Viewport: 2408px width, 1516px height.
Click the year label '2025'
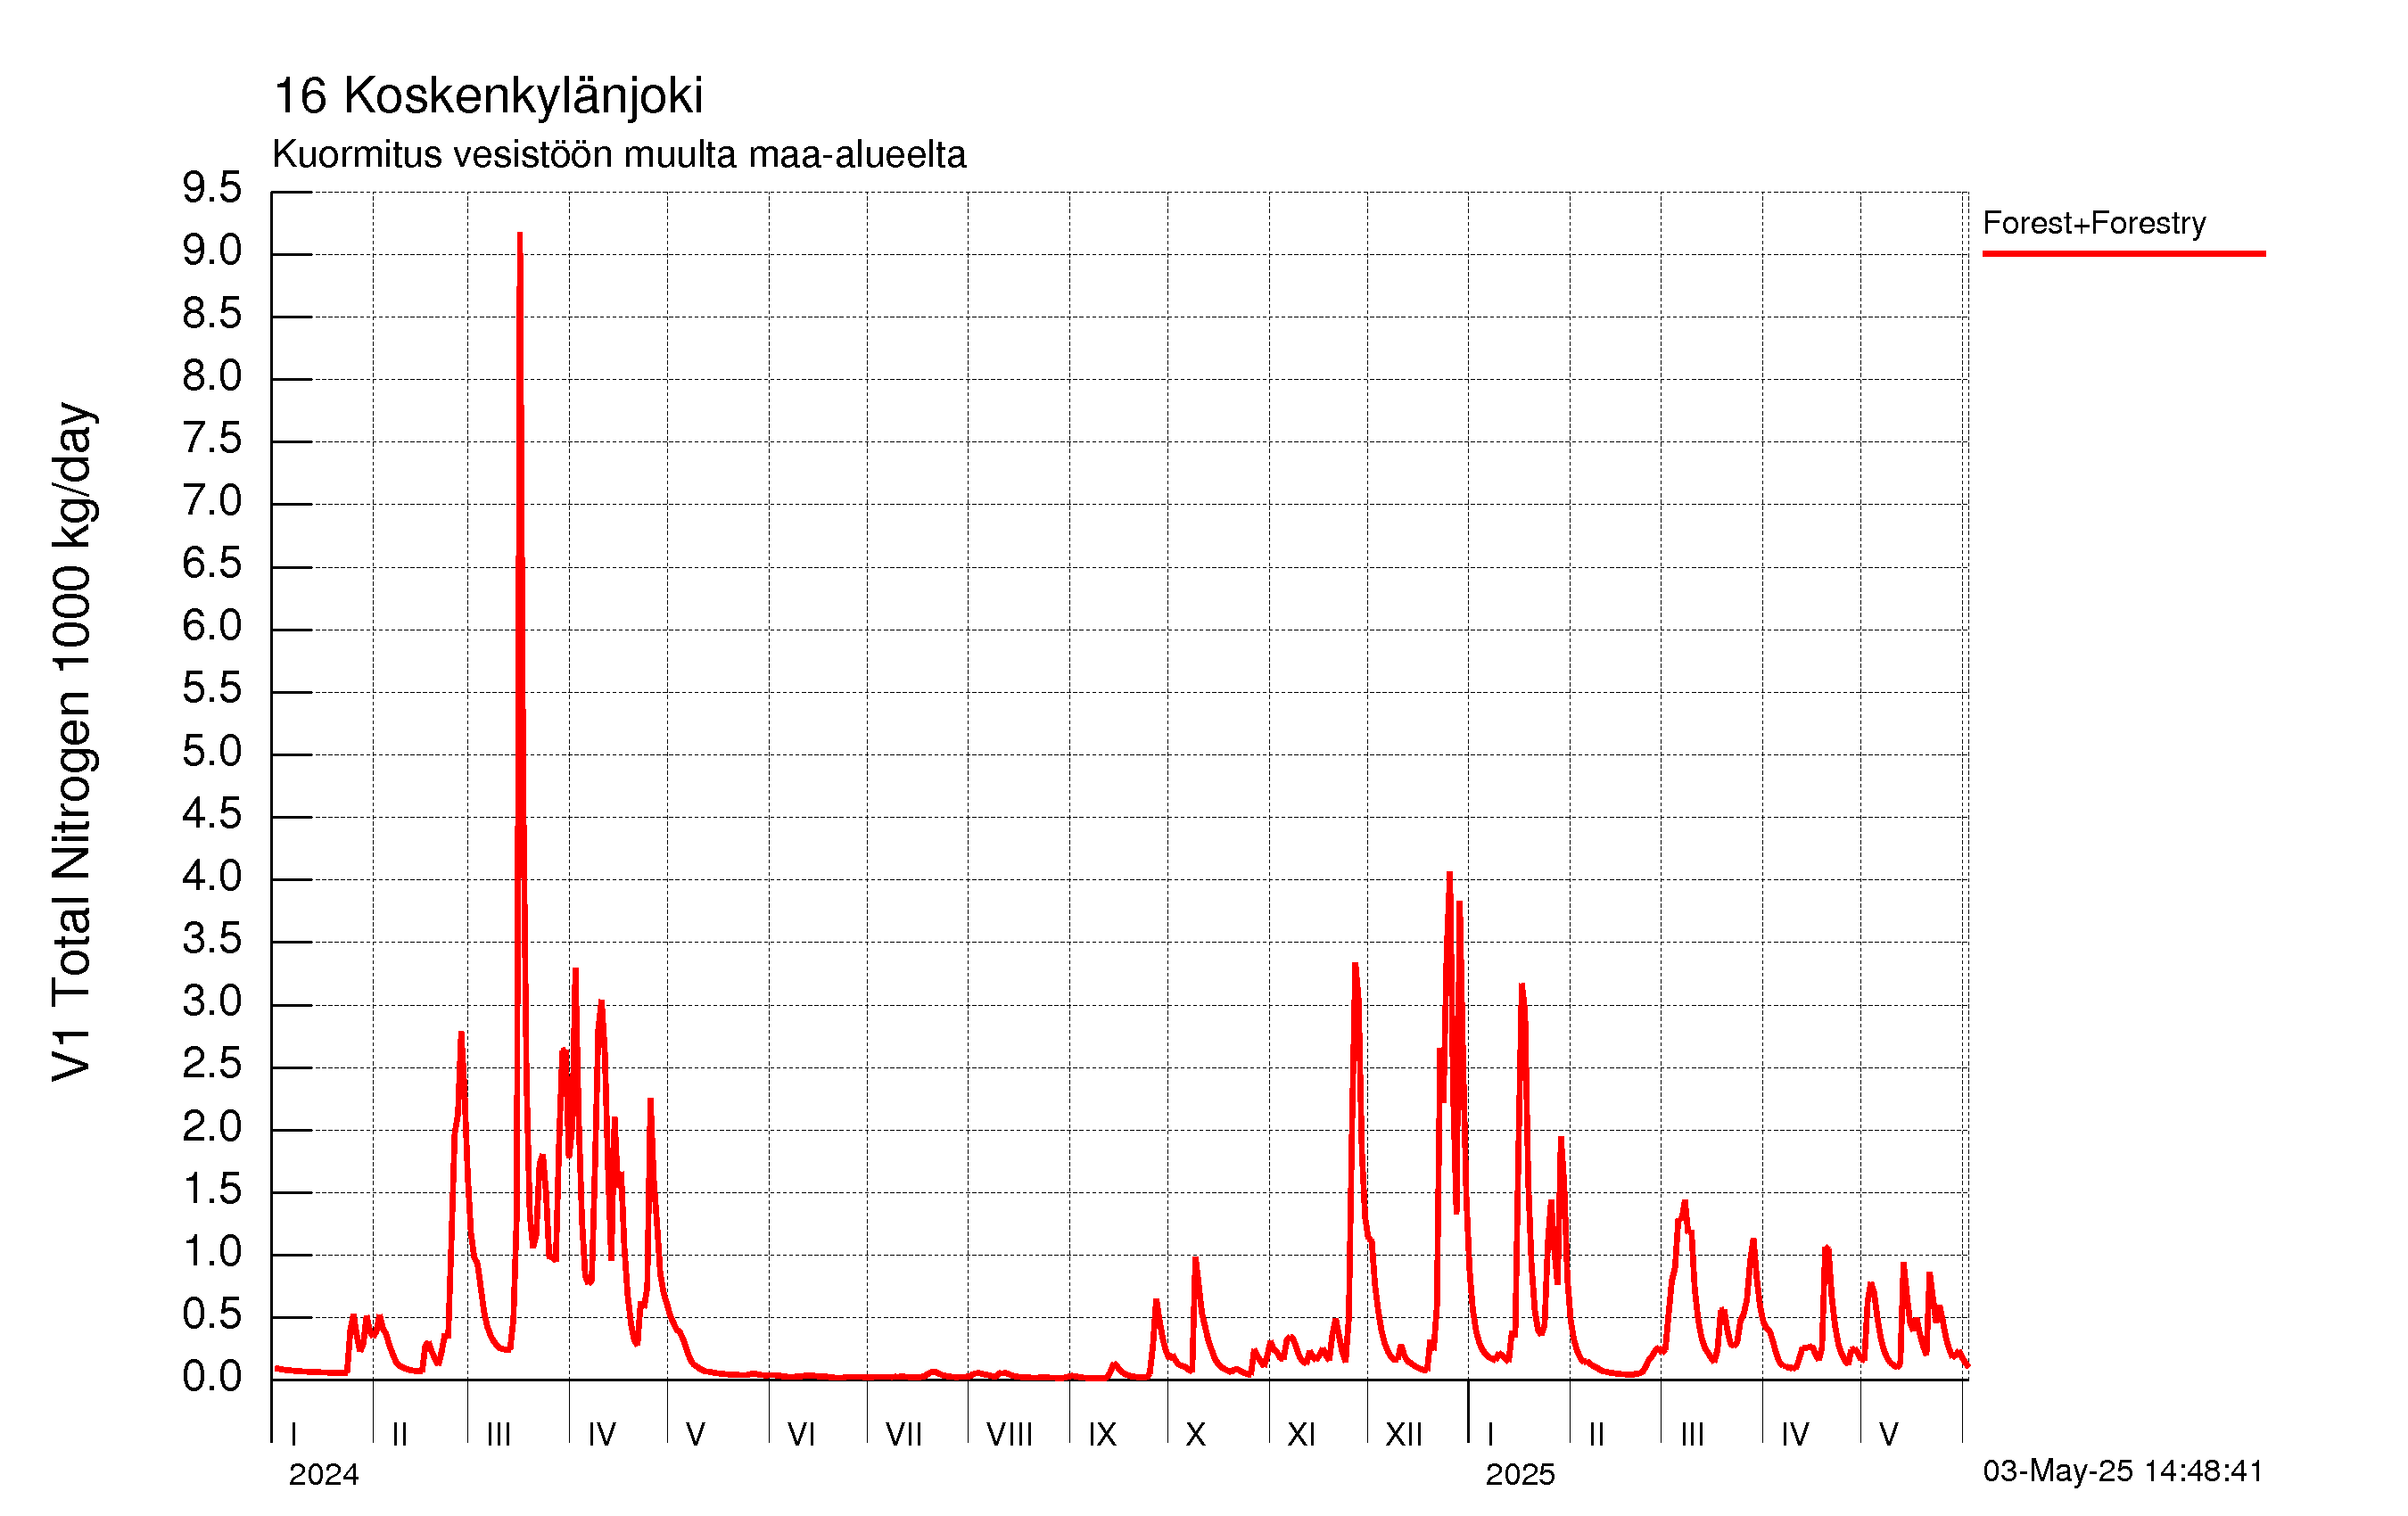(x=1520, y=1475)
